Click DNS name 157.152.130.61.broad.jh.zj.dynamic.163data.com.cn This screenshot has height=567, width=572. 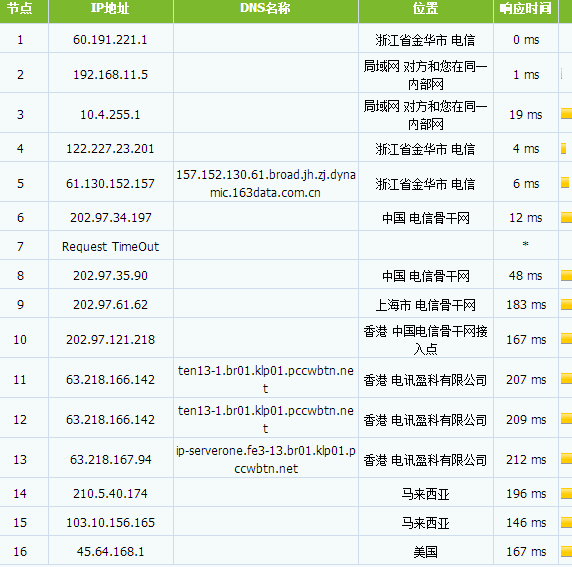coord(266,184)
